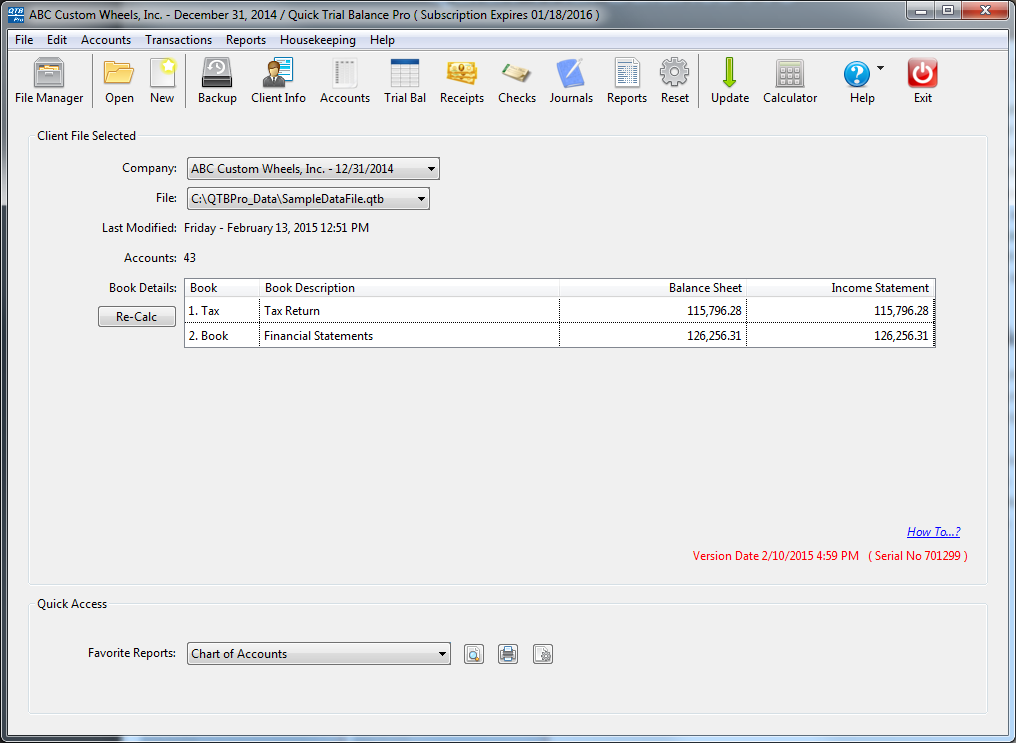1016x743 pixels.
Task: Preview the favorite report
Action: (474, 654)
